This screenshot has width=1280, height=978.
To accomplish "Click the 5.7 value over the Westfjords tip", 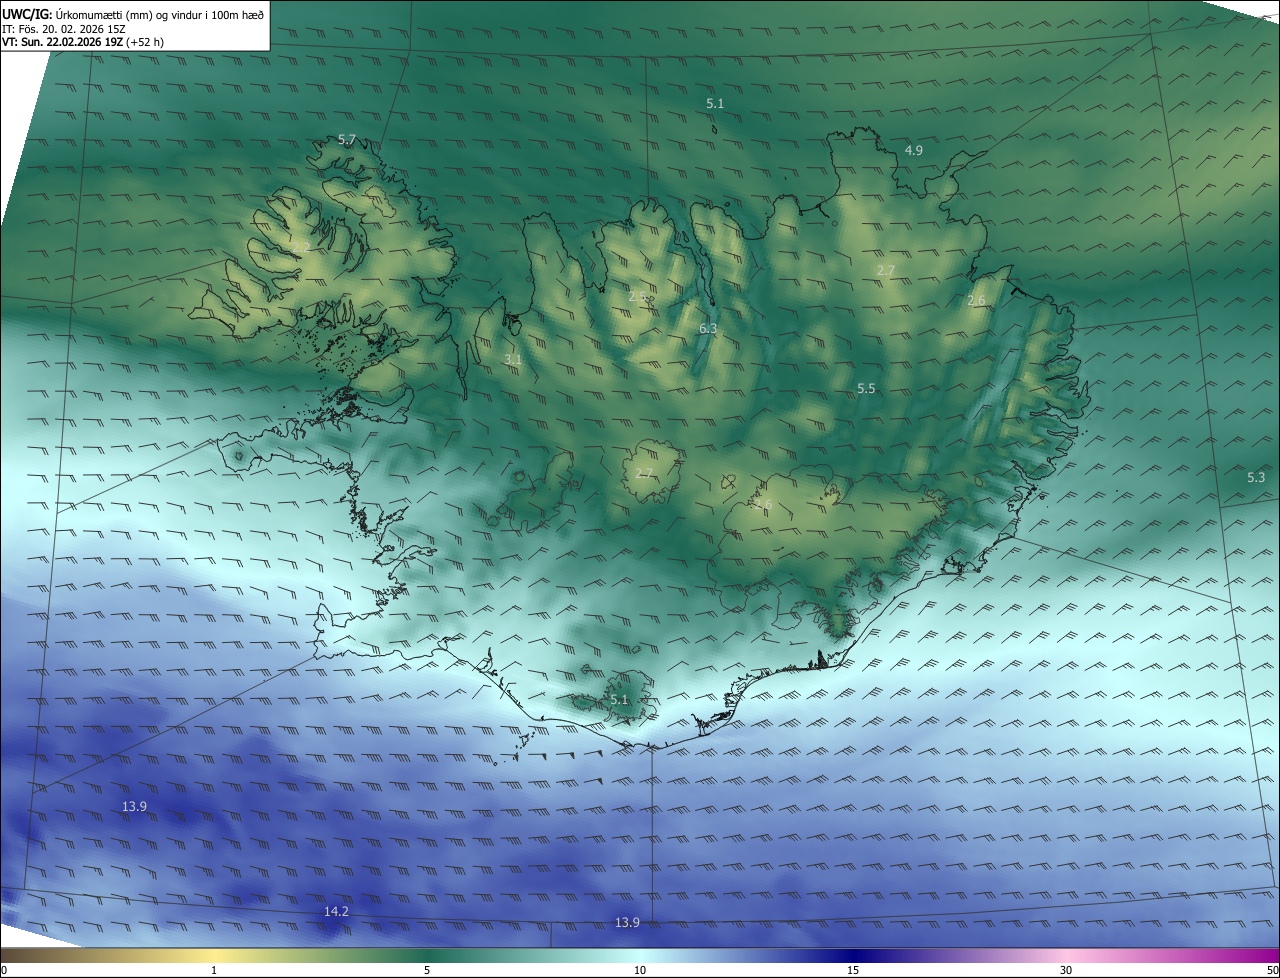I will (x=347, y=140).
